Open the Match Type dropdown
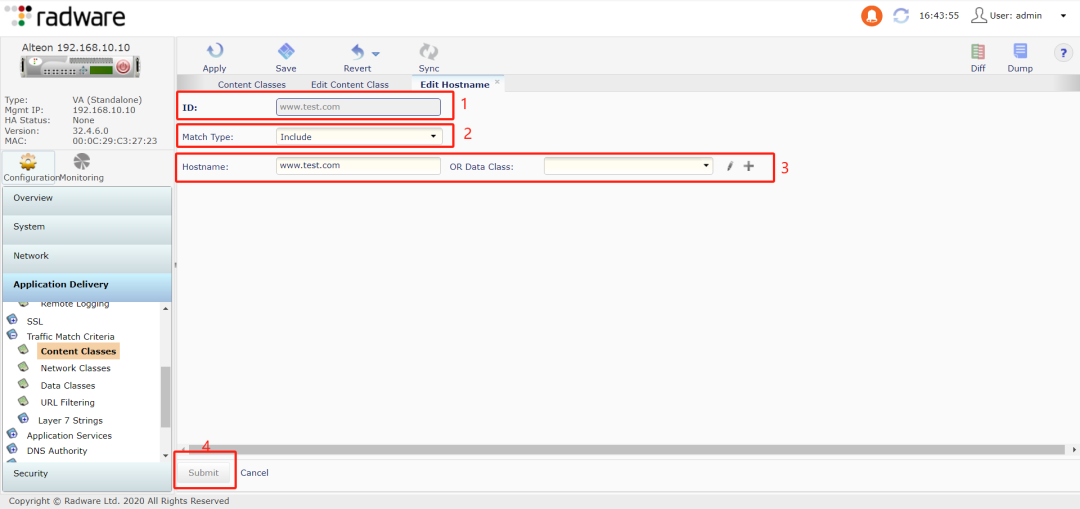This screenshot has height=509, width=1080. coord(359,136)
